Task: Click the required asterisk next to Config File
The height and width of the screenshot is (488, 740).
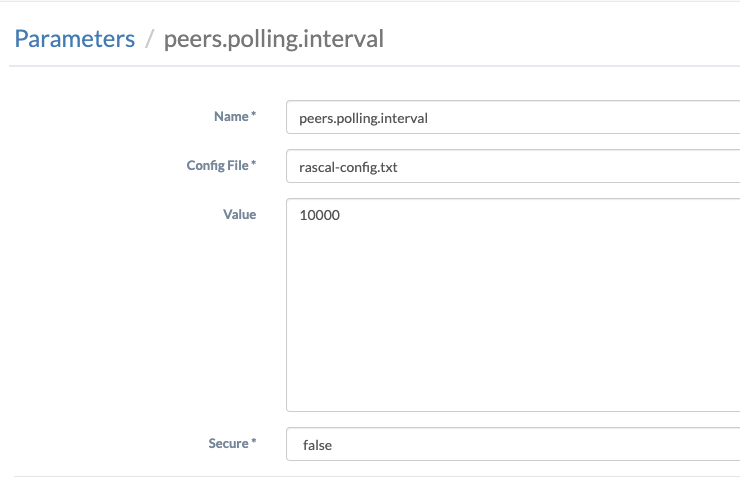Action: [x=254, y=165]
